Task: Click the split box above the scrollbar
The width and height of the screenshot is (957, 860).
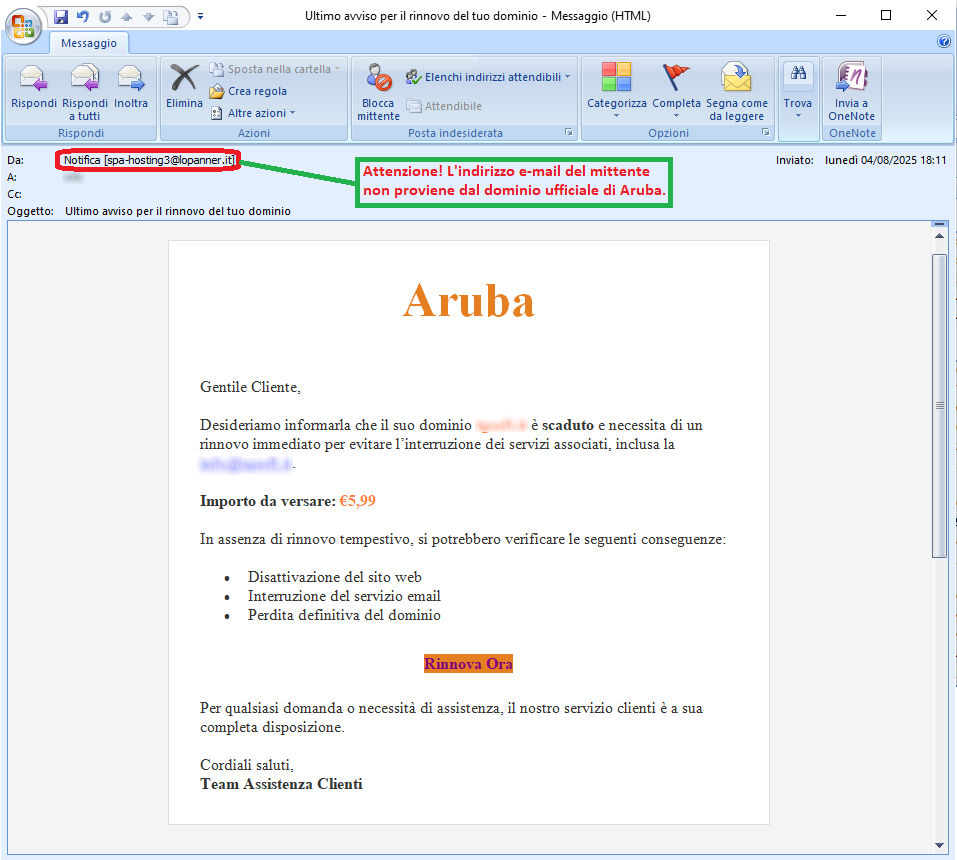Action: point(939,224)
